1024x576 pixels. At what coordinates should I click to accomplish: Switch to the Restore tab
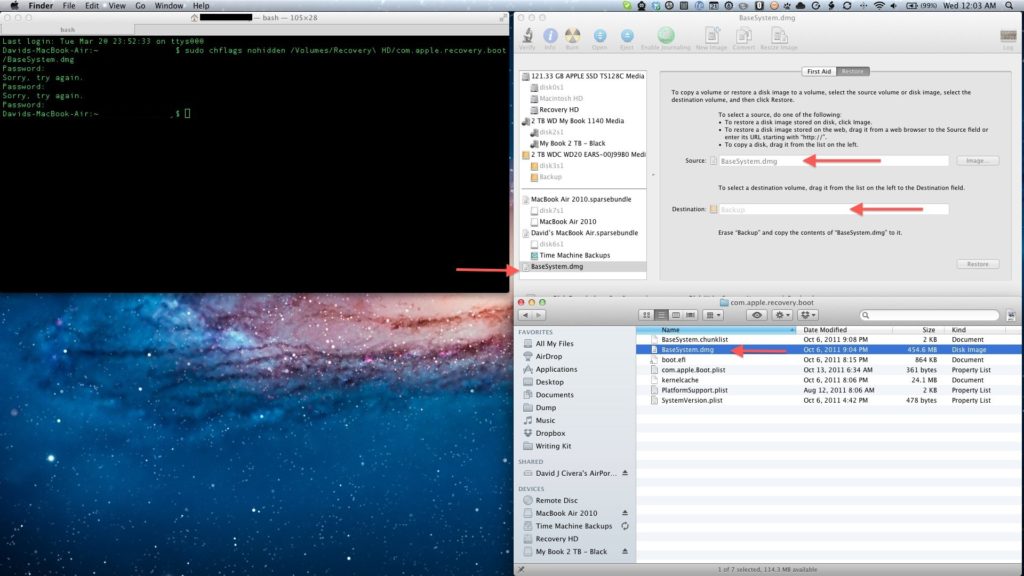point(852,71)
